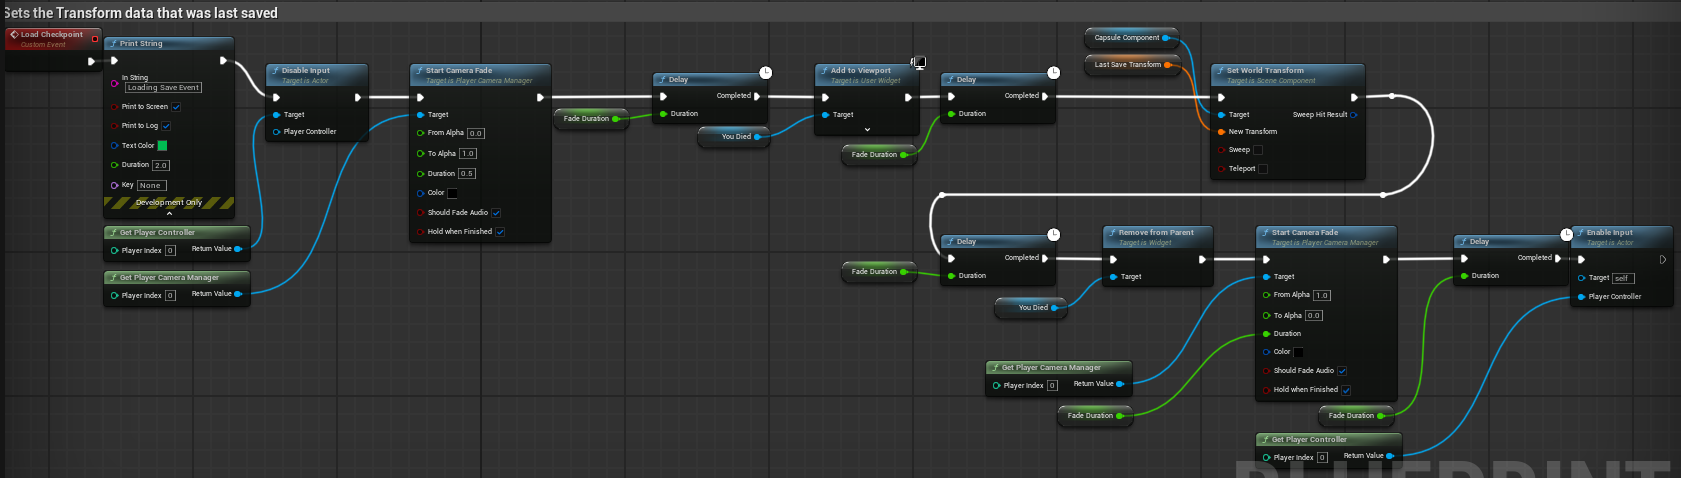Viewport: 1681px width, 478px height.
Task: Edit Duration 0.5 on first Start Camera Fade
Action: tap(467, 174)
